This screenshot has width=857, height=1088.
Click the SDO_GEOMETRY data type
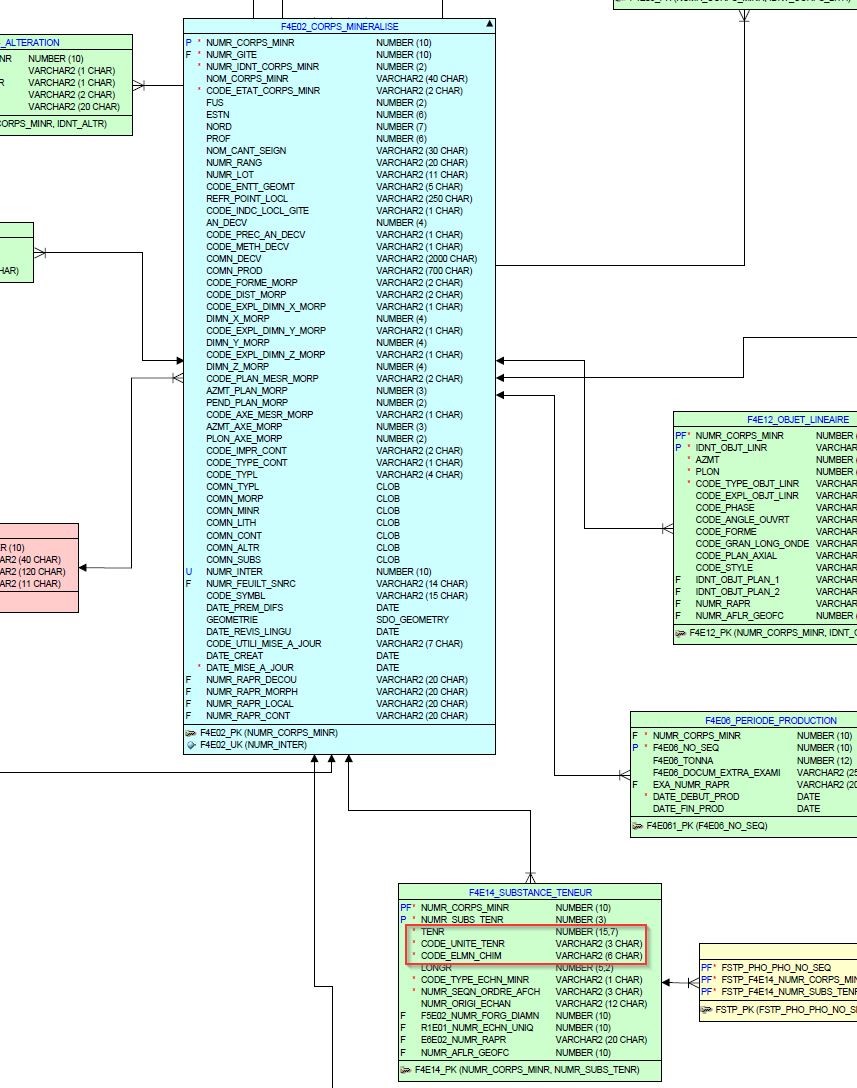tap(412, 620)
